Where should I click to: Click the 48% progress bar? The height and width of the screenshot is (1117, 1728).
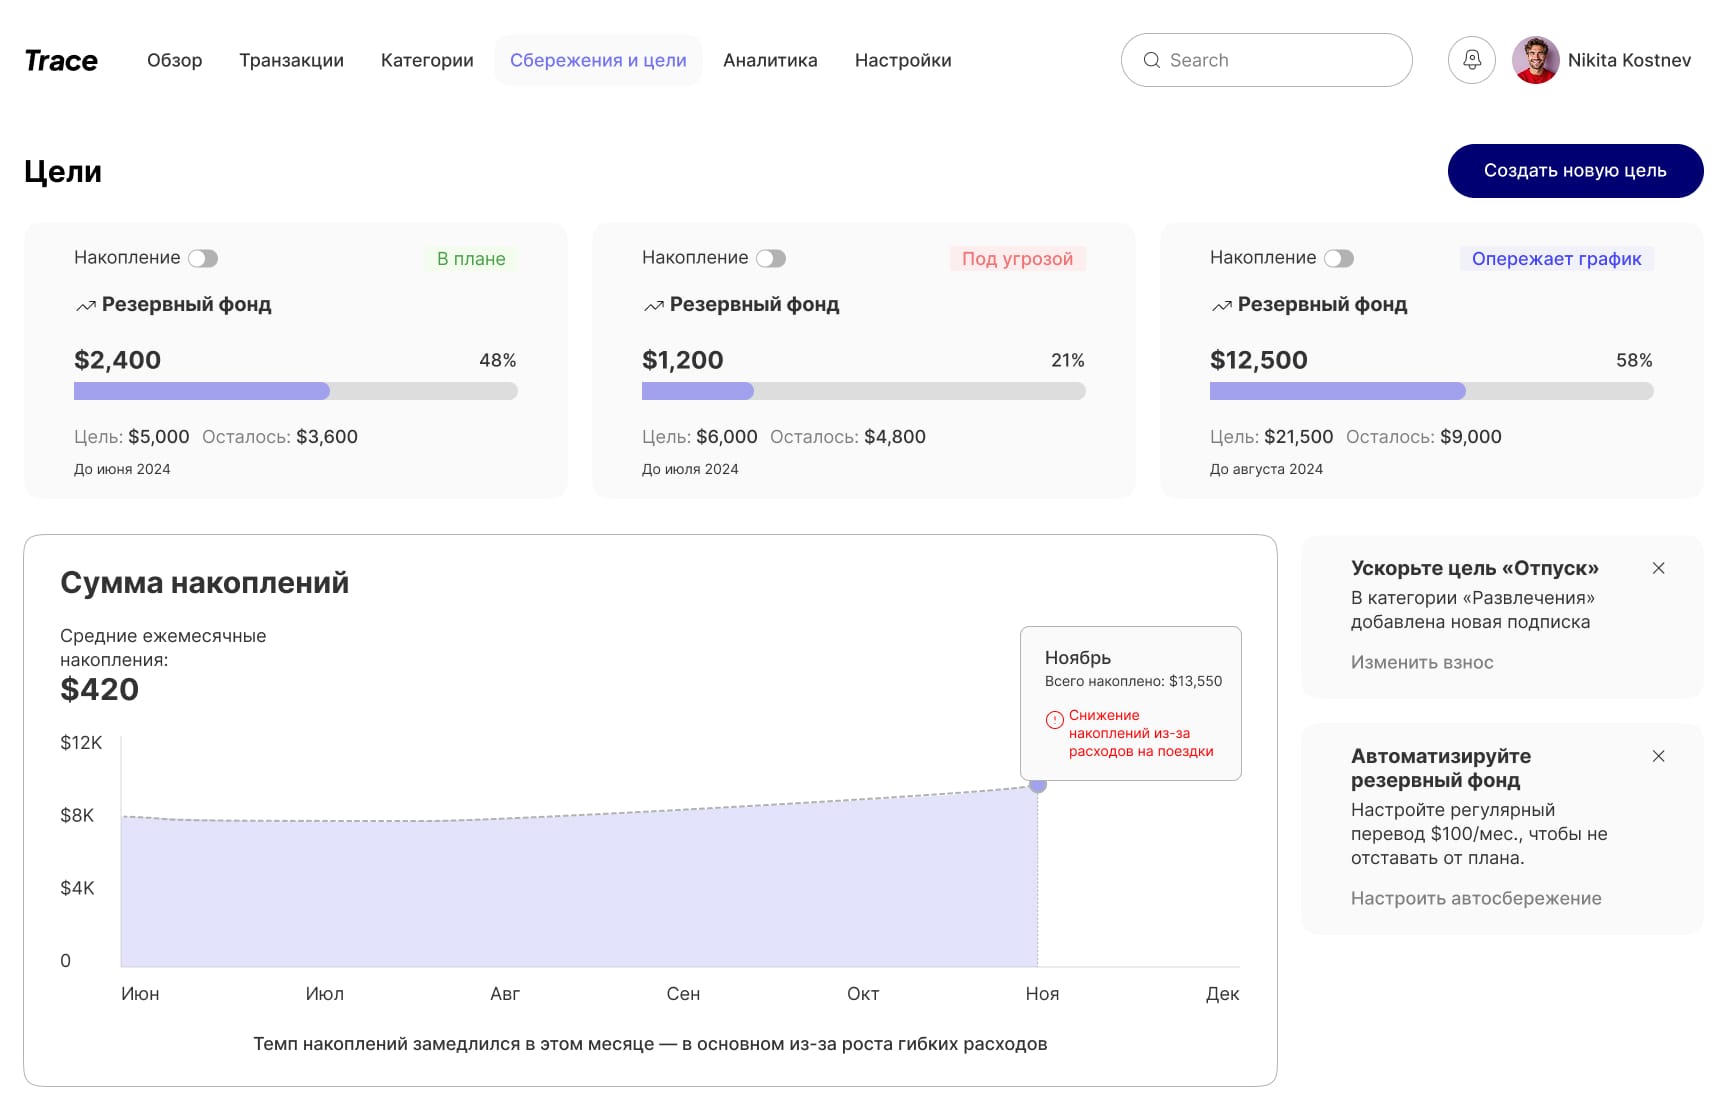(295, 391)
